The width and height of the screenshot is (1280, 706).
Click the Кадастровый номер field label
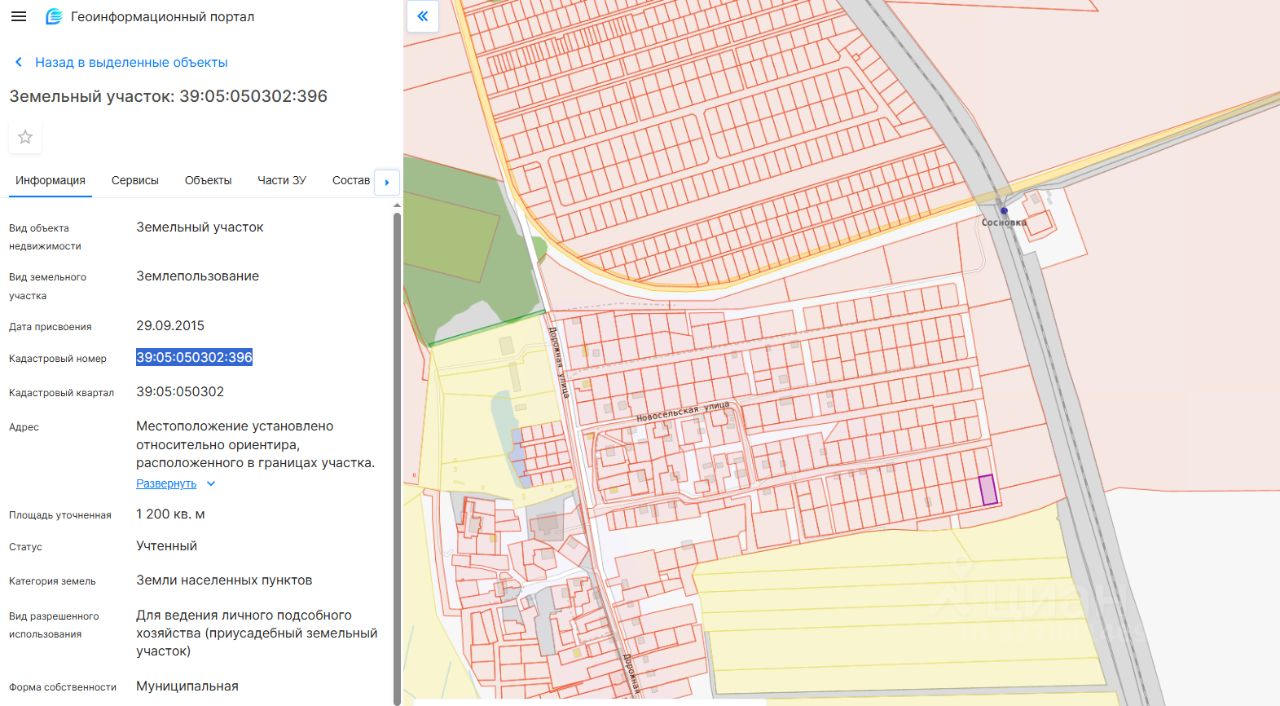pyautogui.click(x=57, y=358)
